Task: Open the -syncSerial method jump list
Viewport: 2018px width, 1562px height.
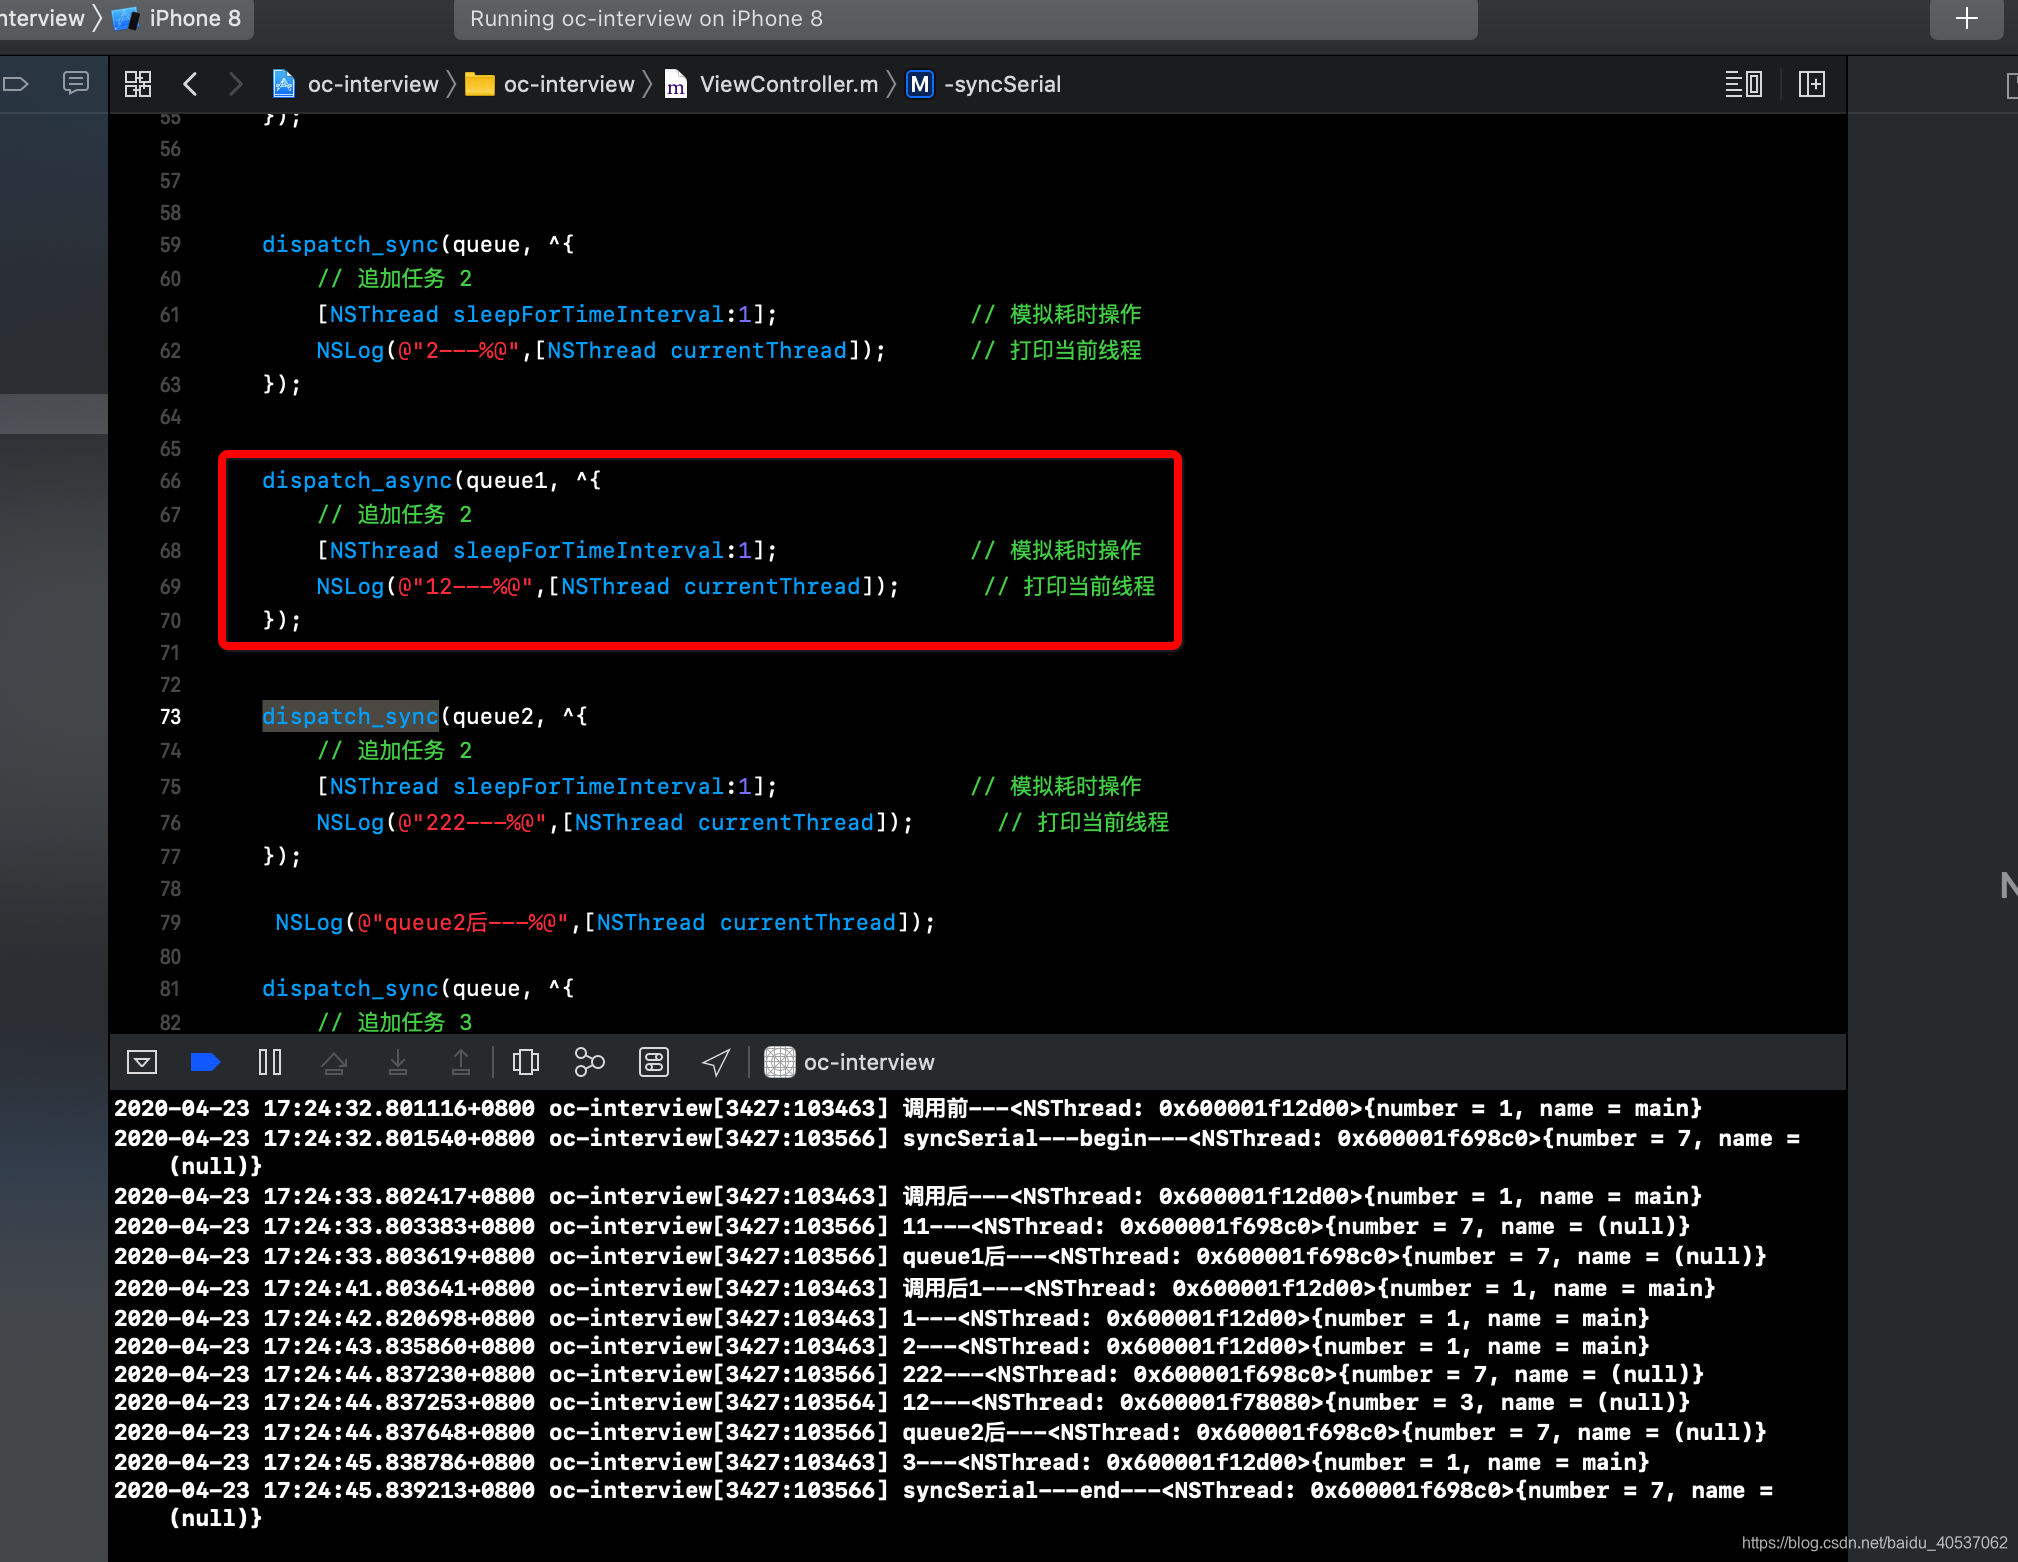Action: pyautogui.click(x=984, y=84)
